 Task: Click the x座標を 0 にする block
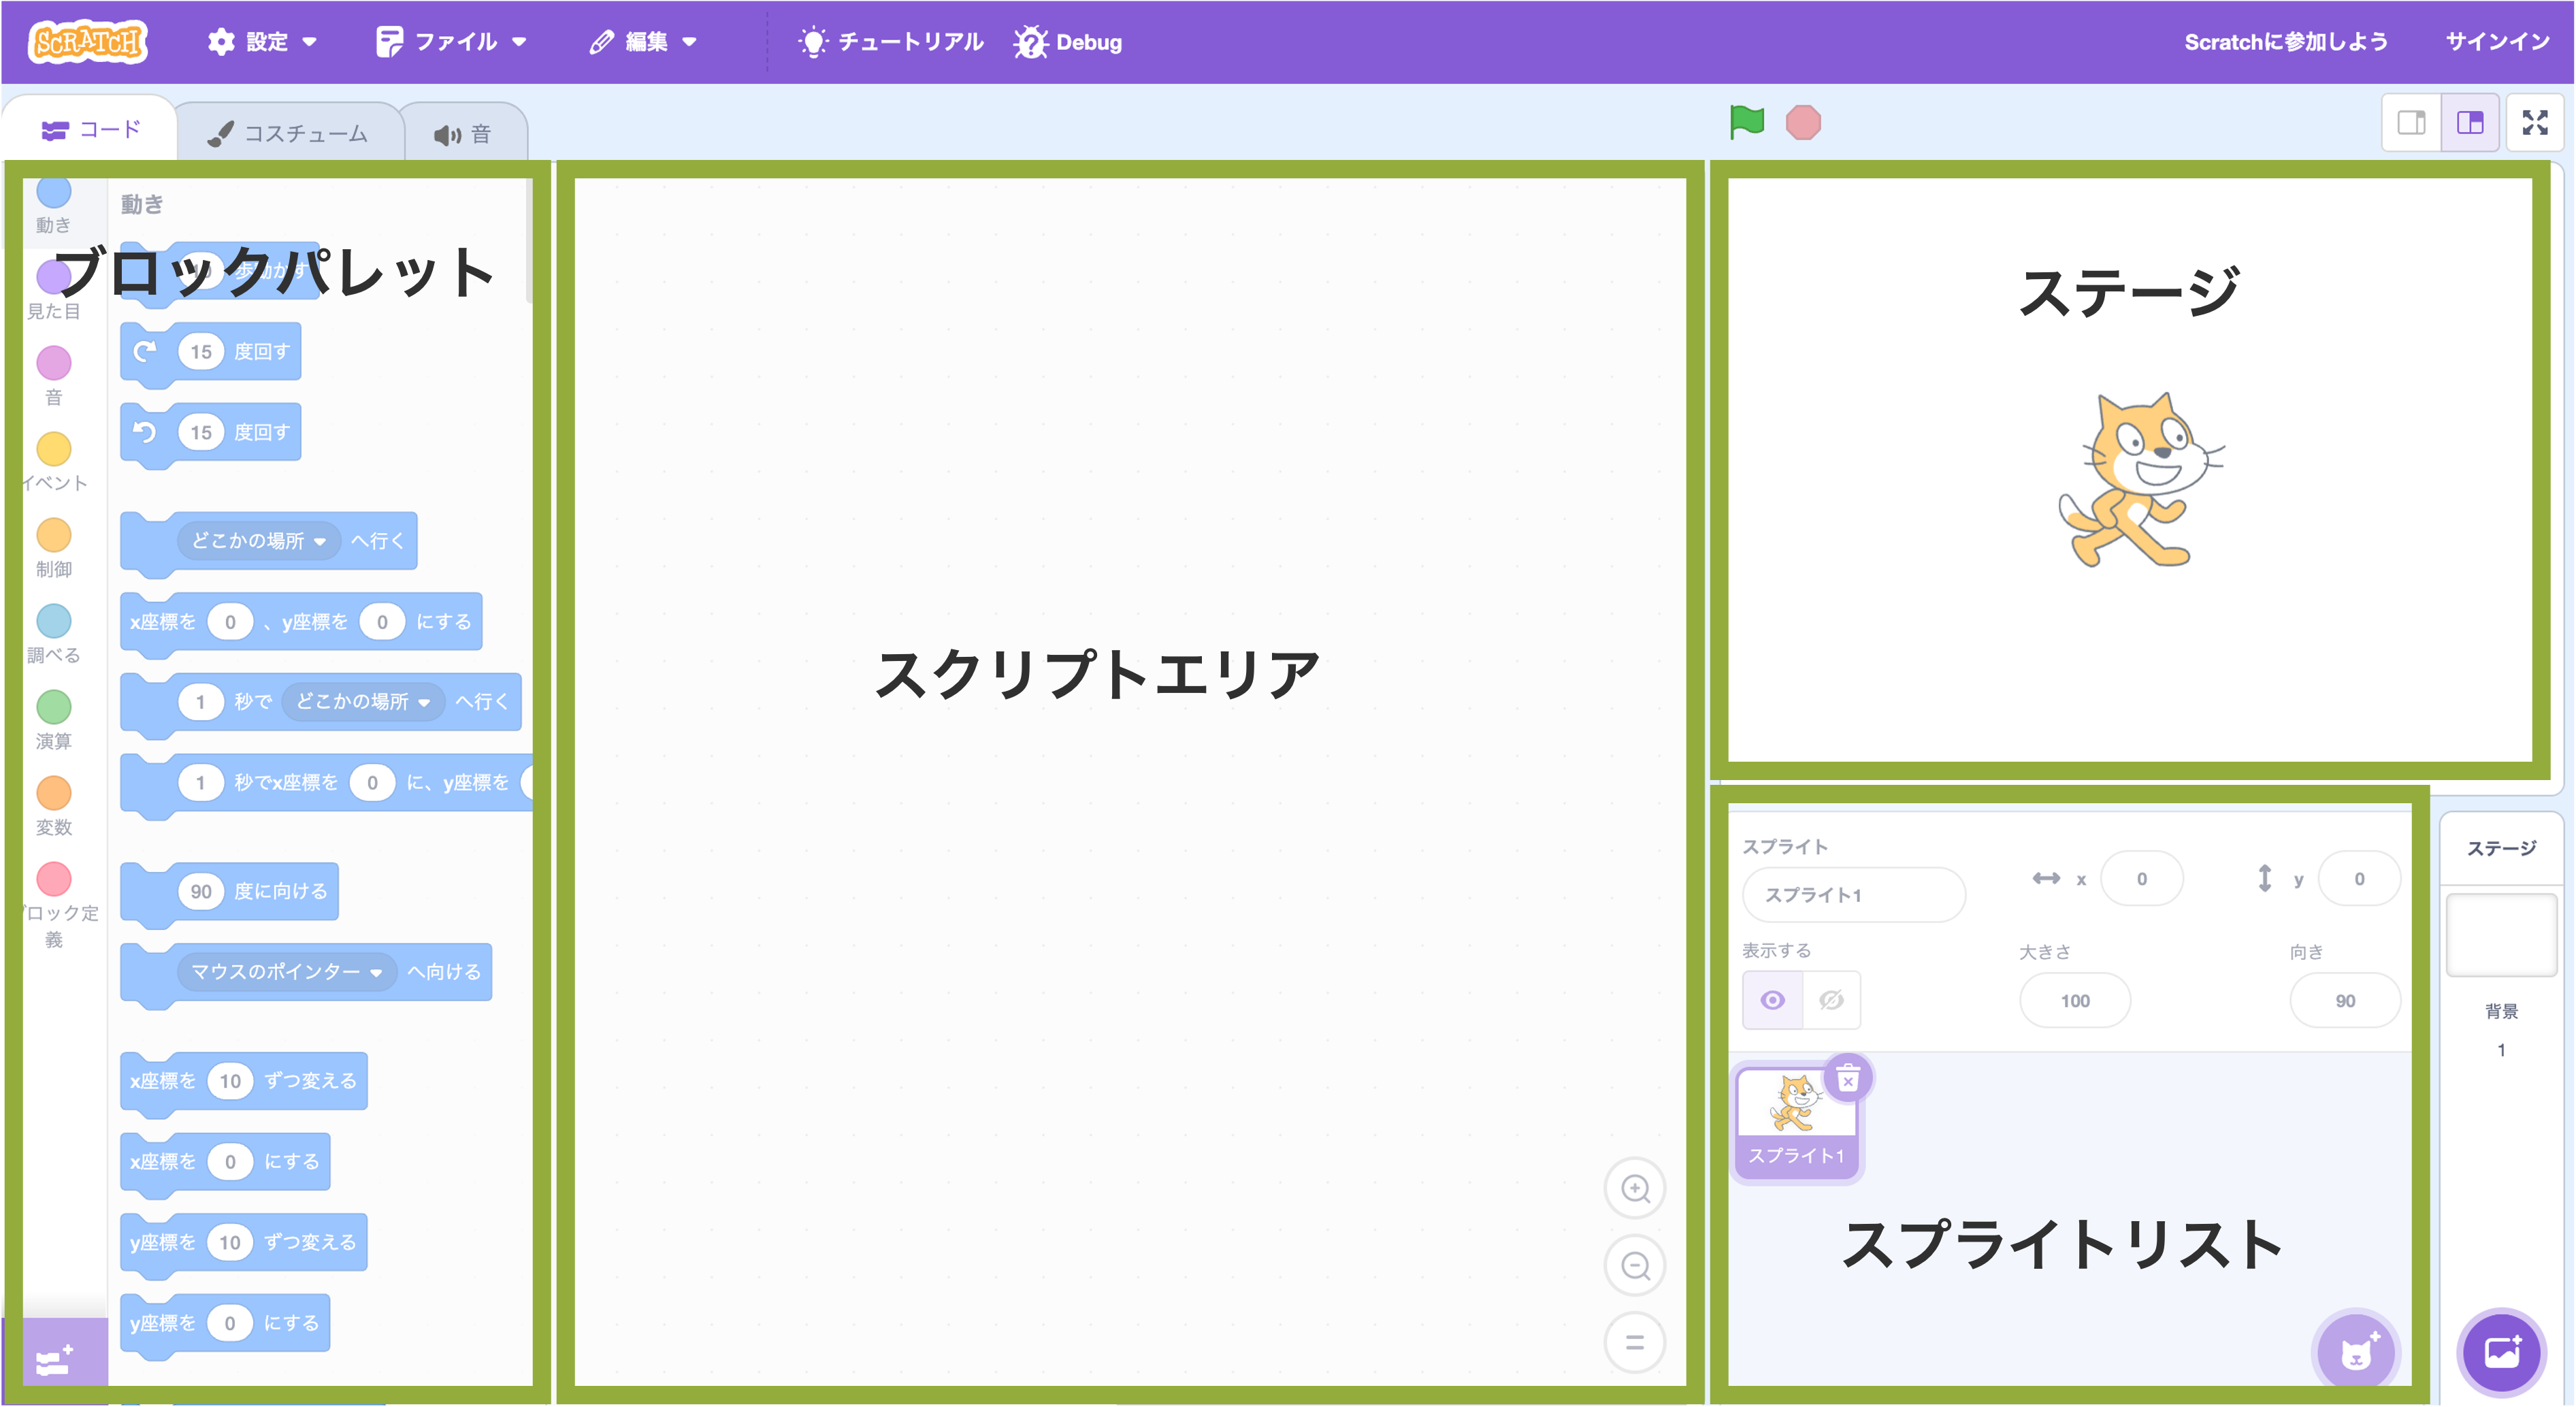(225, 1162)
